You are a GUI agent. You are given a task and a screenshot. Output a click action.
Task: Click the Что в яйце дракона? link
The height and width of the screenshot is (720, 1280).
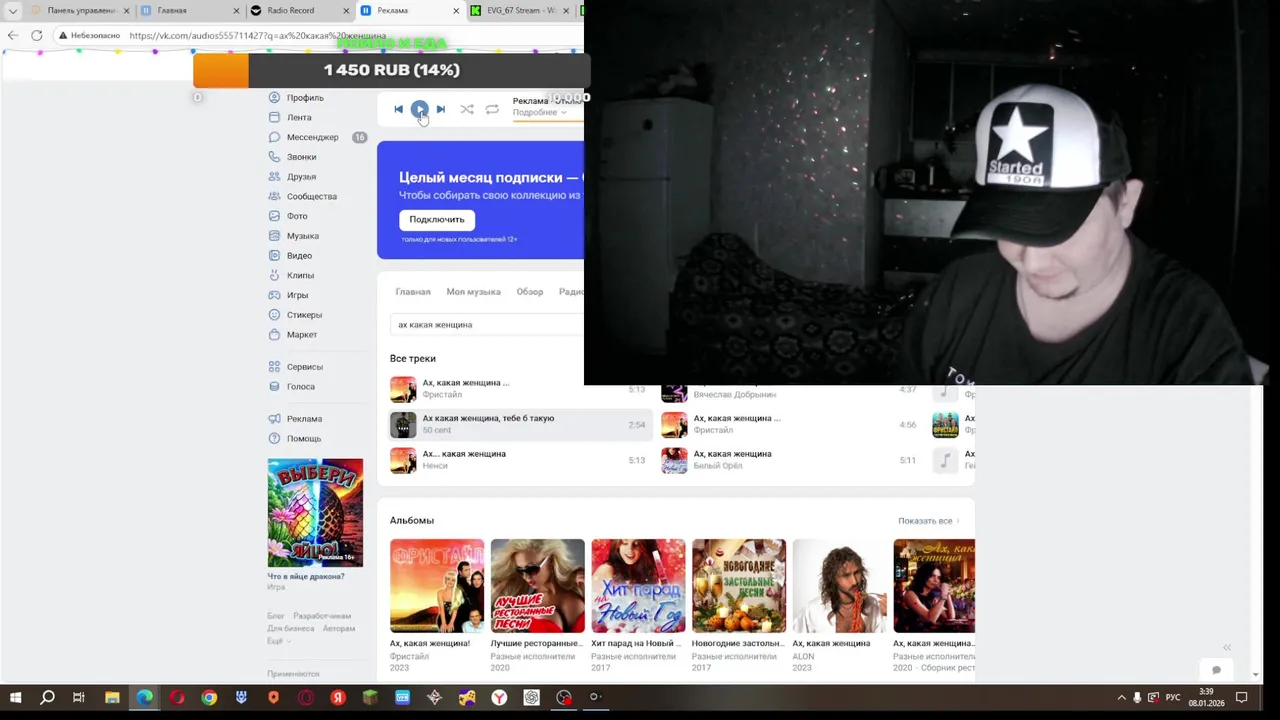coord(306,576)
